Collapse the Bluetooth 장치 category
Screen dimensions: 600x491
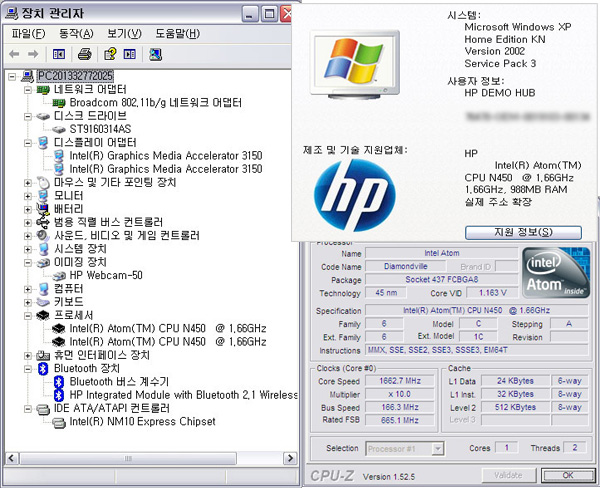click(28, 369)
